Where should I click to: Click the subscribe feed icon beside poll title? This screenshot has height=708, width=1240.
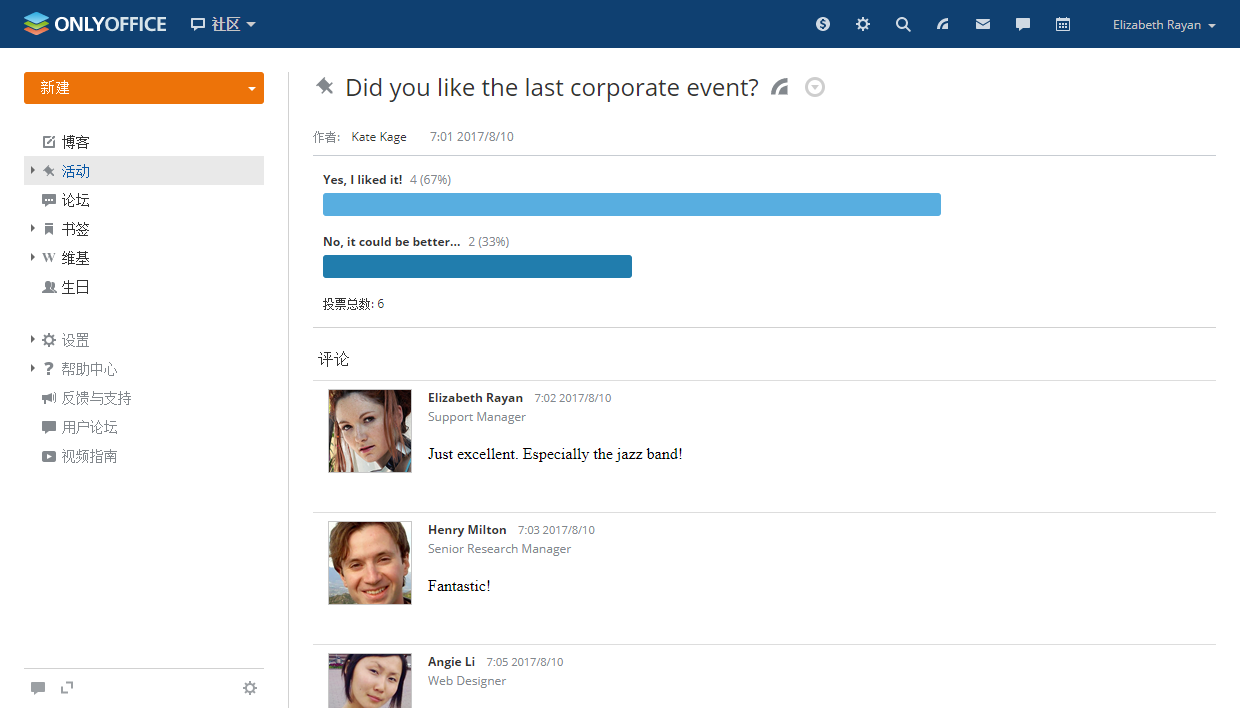click(780, 88)
